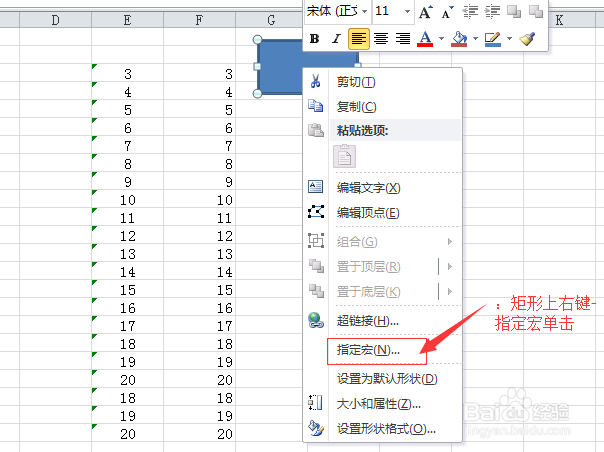
Task: Select column E header
Action: click(128, 20)
